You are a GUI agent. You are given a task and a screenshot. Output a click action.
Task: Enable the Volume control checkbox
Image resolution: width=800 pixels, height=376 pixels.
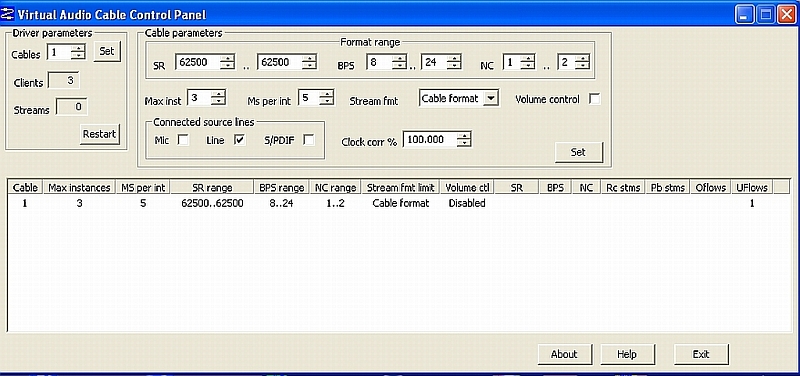click(x=594, y=99)
